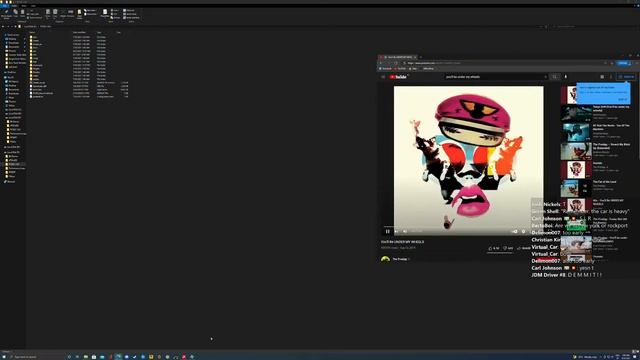Image resolution: width=640 pixels, height=360 pixels.
Task: Go up one folder level
Action: 16,27
